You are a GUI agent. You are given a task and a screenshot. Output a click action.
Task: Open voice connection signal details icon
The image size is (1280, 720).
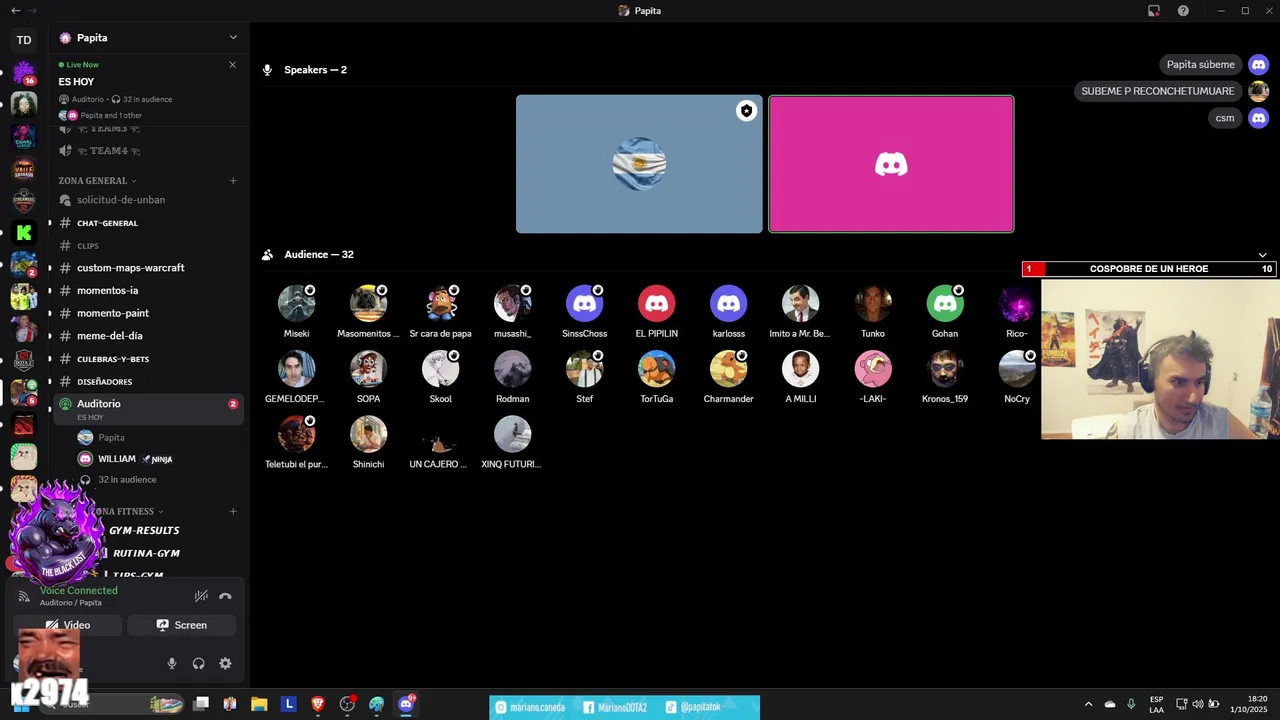24,596
